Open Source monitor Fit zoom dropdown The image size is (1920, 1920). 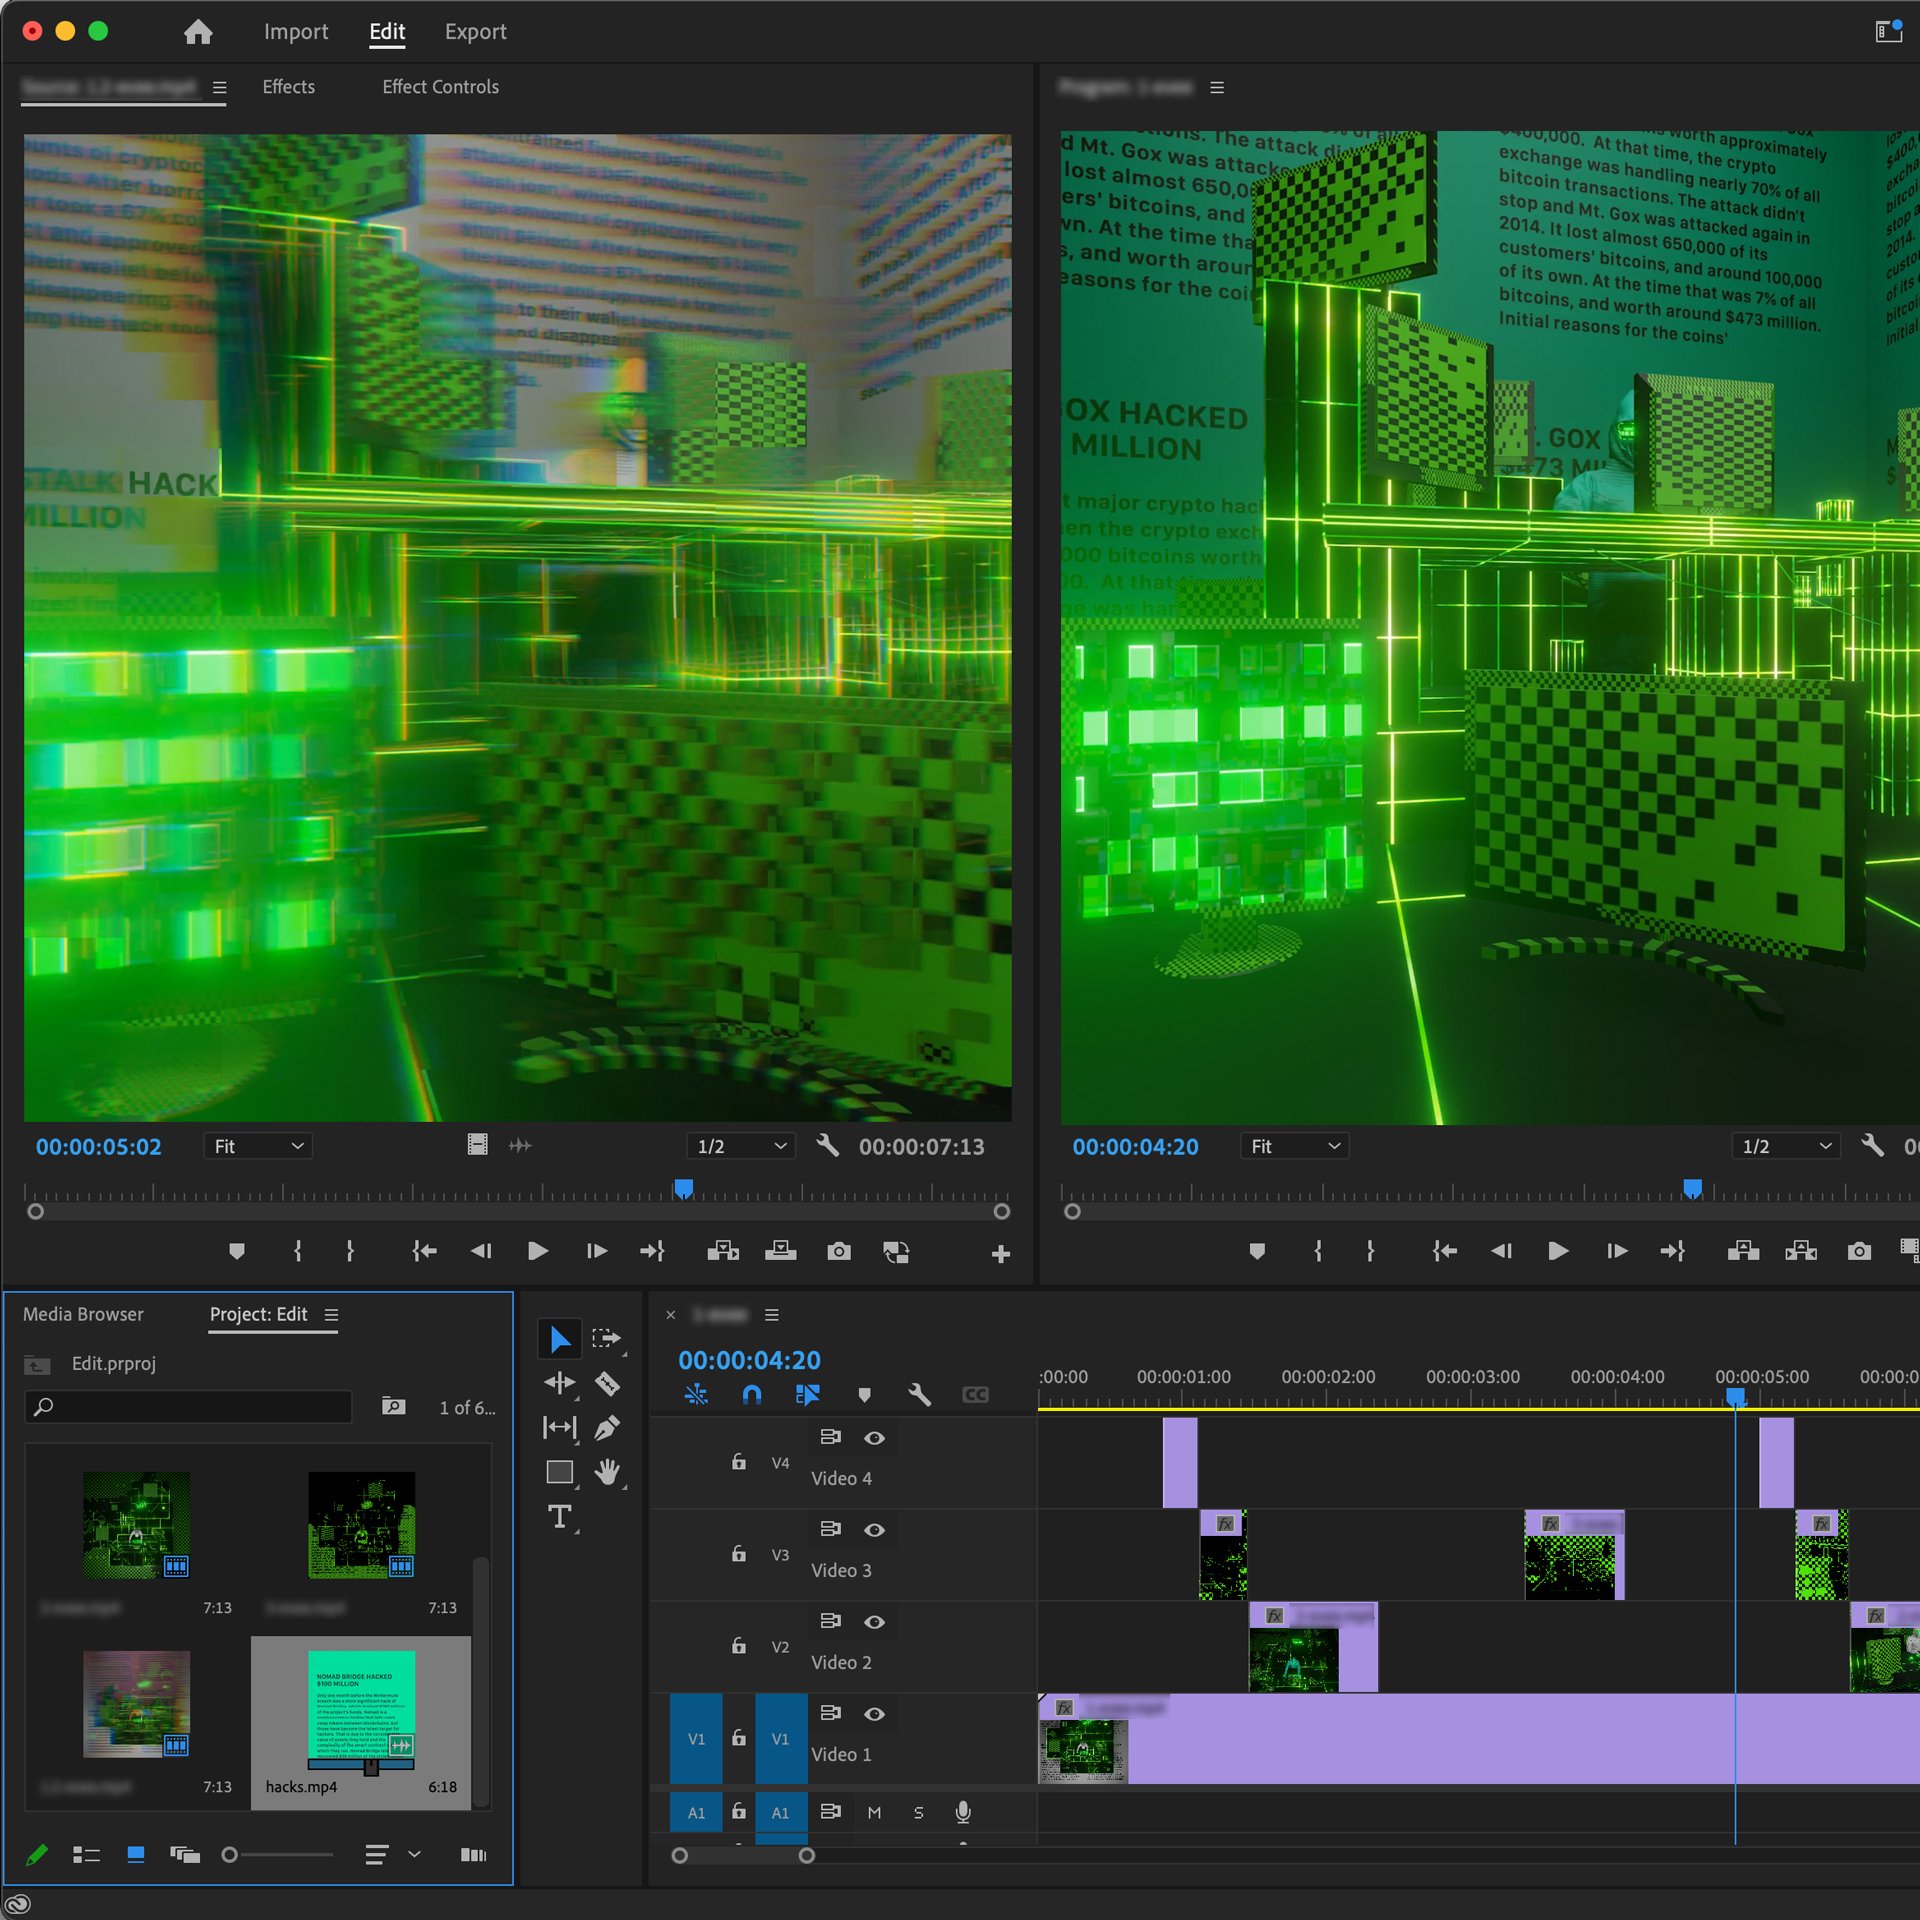[258, 1146]
